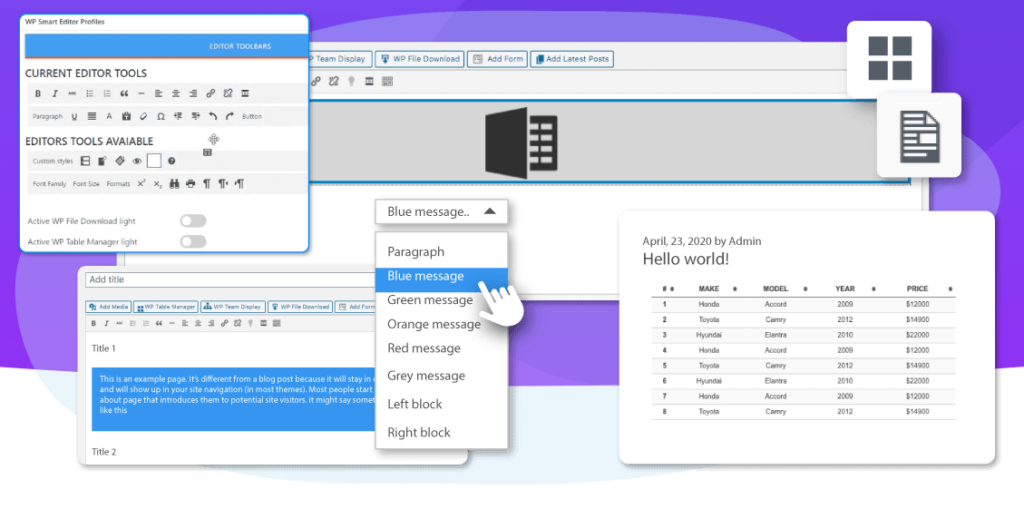Click binoculars find icon in available tools
The width and height of the screenshot is (1024, 509).
pos(174,184)
